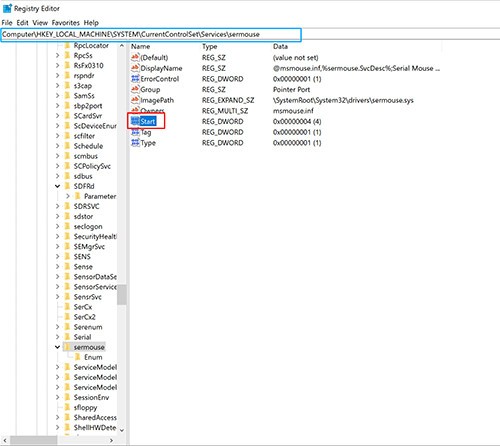Click the sfloppy folder icon

67,407
